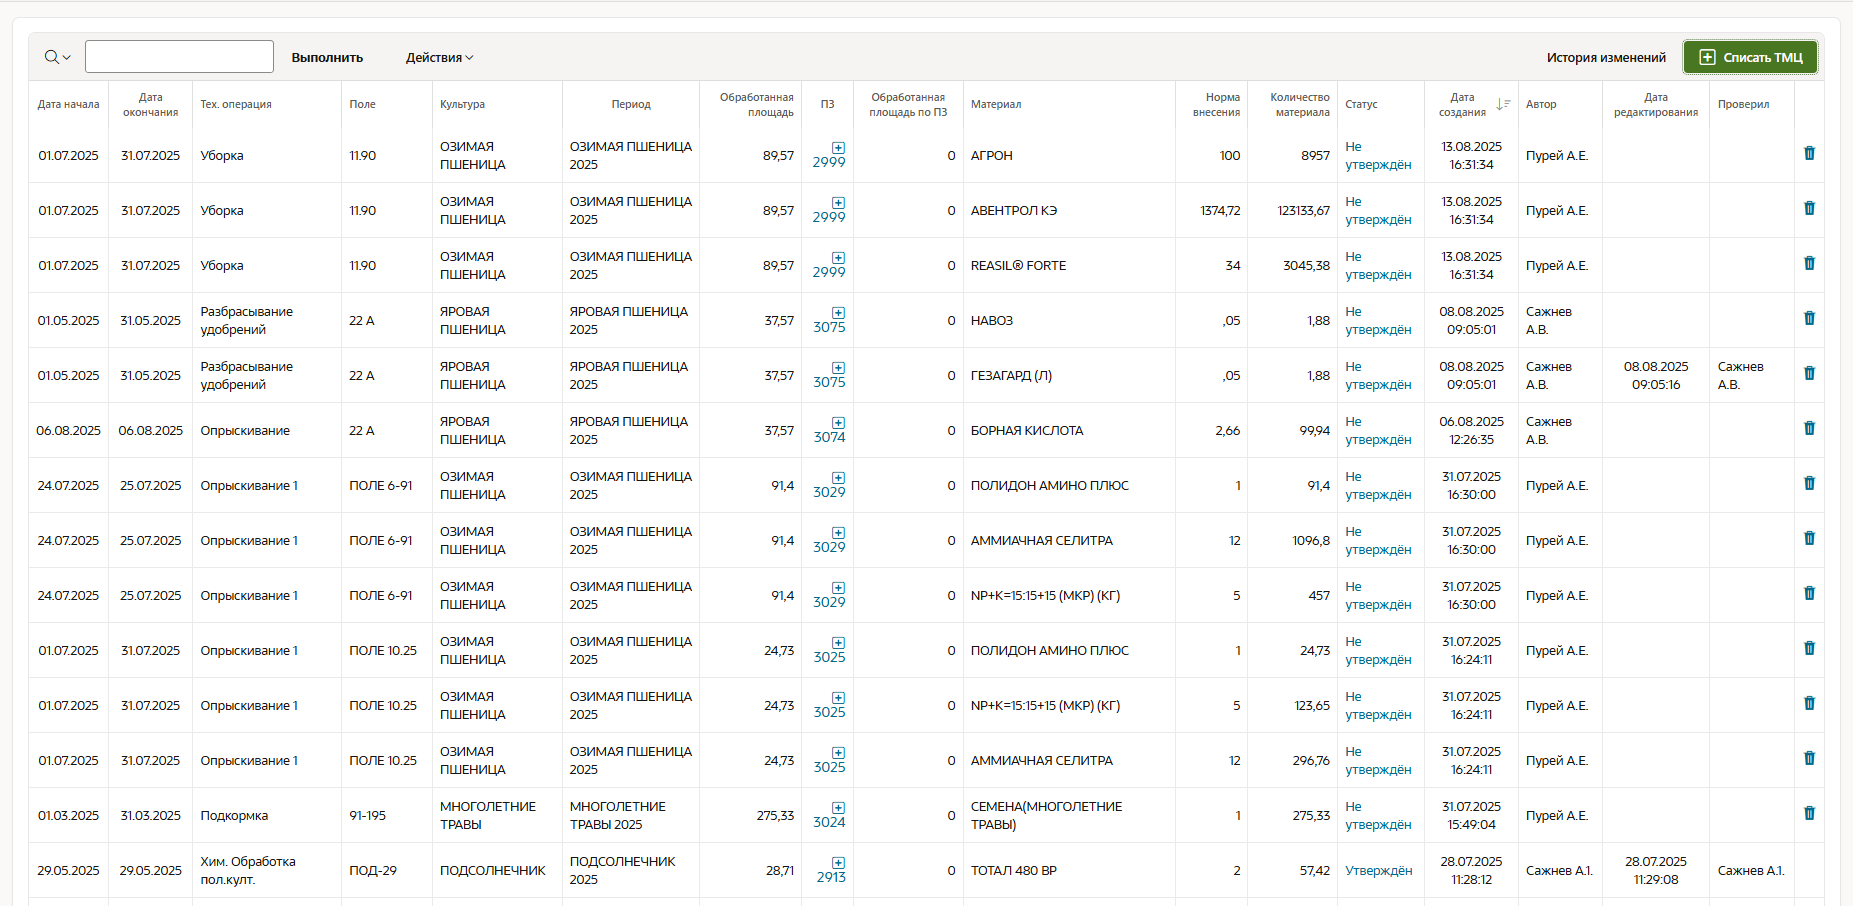The width and height of the screenshot is (1853, 906).
Task: Open ПЗ link 3024
Action: (x=829, y=822)
